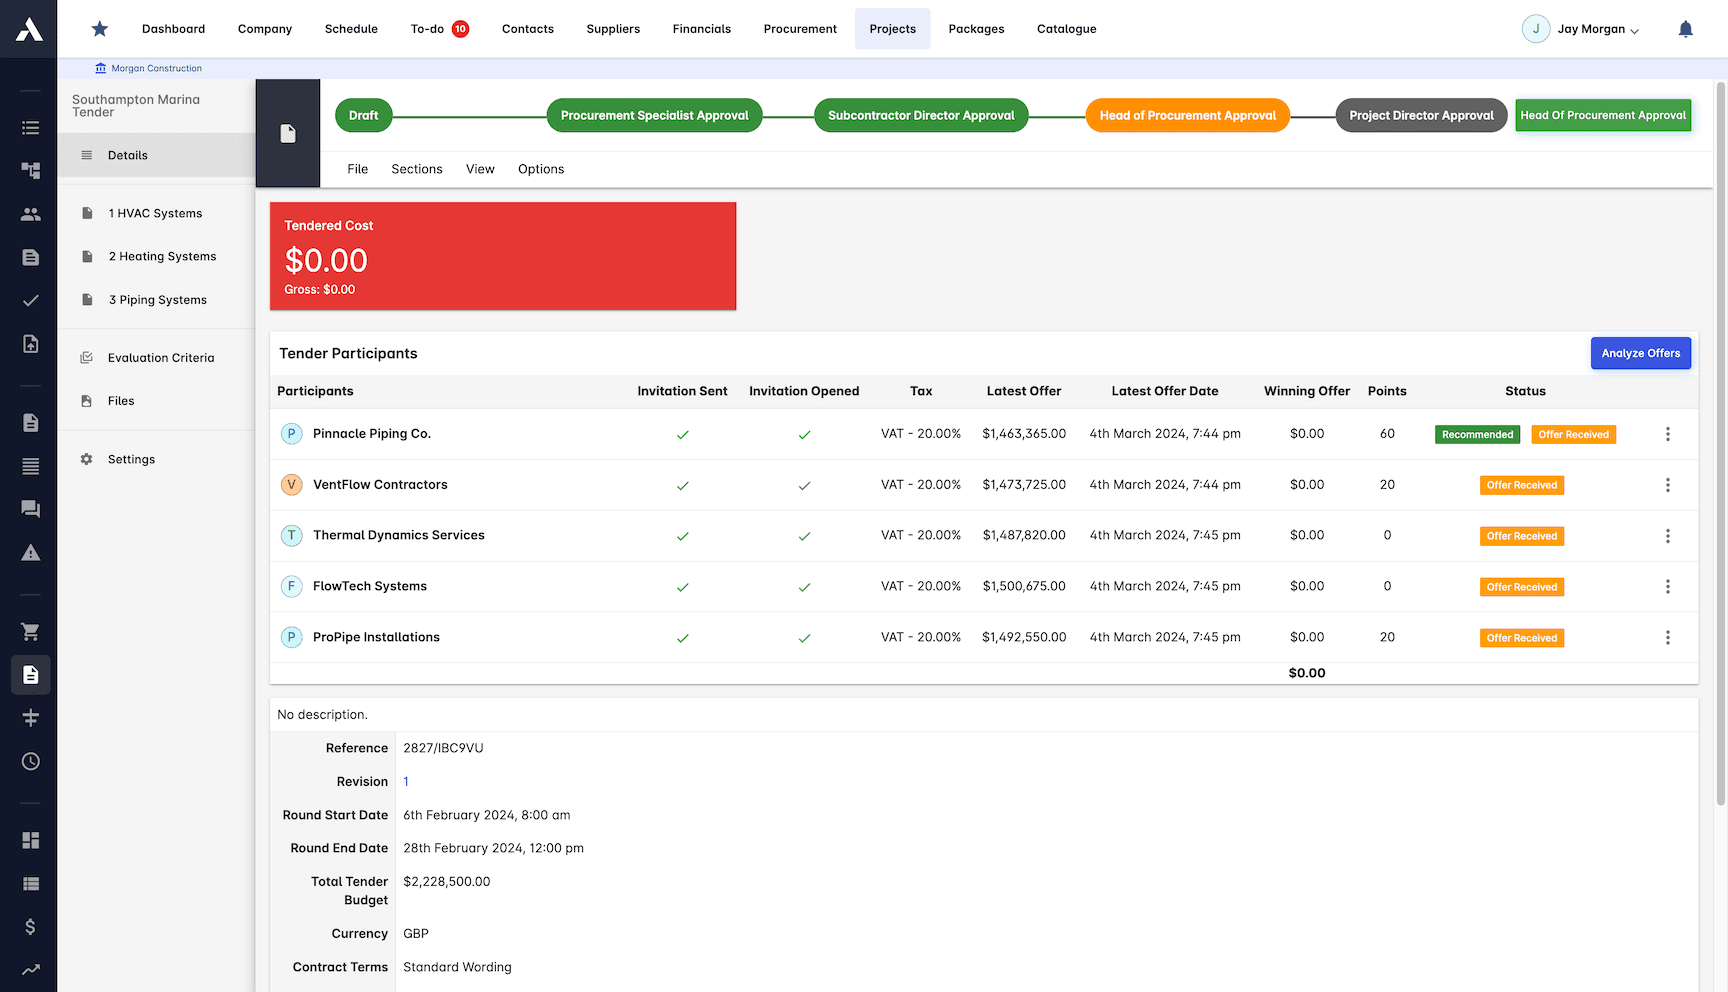Open the notifications bell icon
The image size is (1728, 992).
(1686, 28)
